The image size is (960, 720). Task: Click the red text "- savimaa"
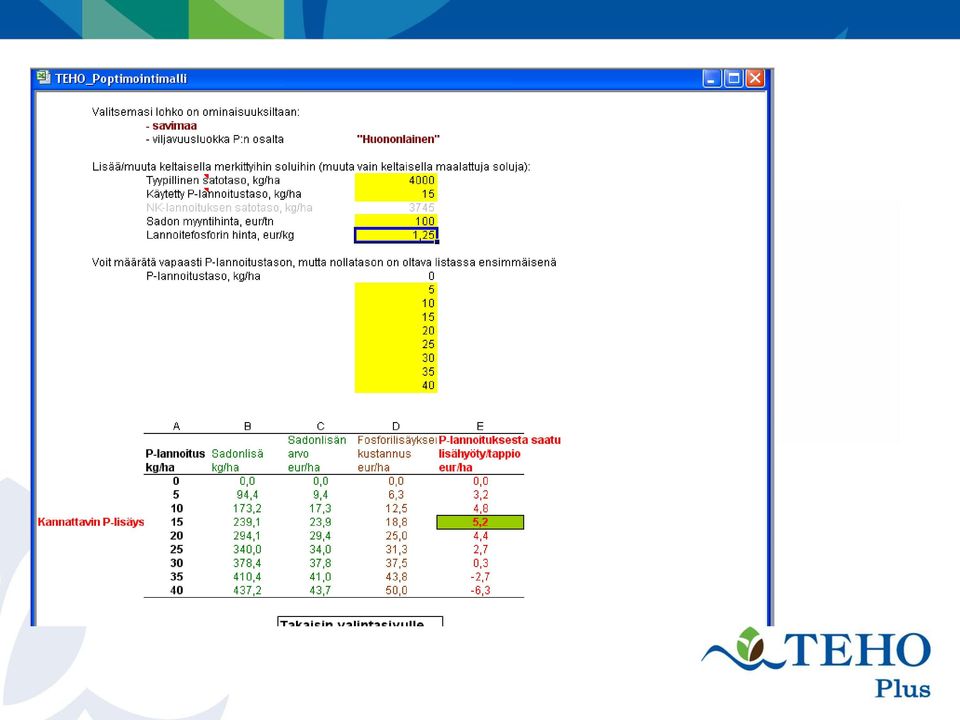pos(171,126)
